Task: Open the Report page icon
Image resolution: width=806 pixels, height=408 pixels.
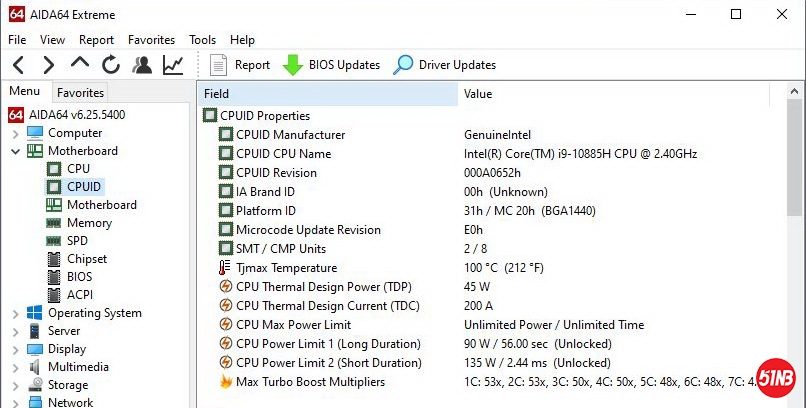Action: pyautogui.click(x=218, y=65)
